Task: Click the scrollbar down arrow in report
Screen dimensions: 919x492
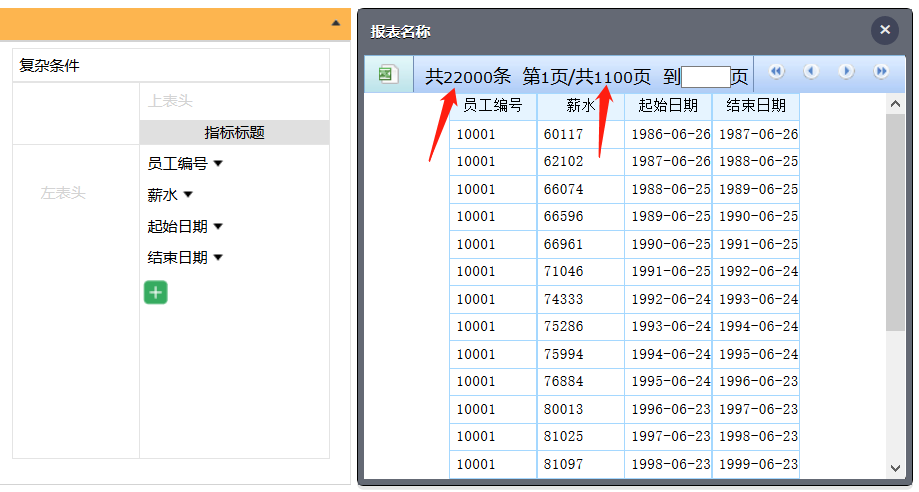Action: (x=895, y=468)
